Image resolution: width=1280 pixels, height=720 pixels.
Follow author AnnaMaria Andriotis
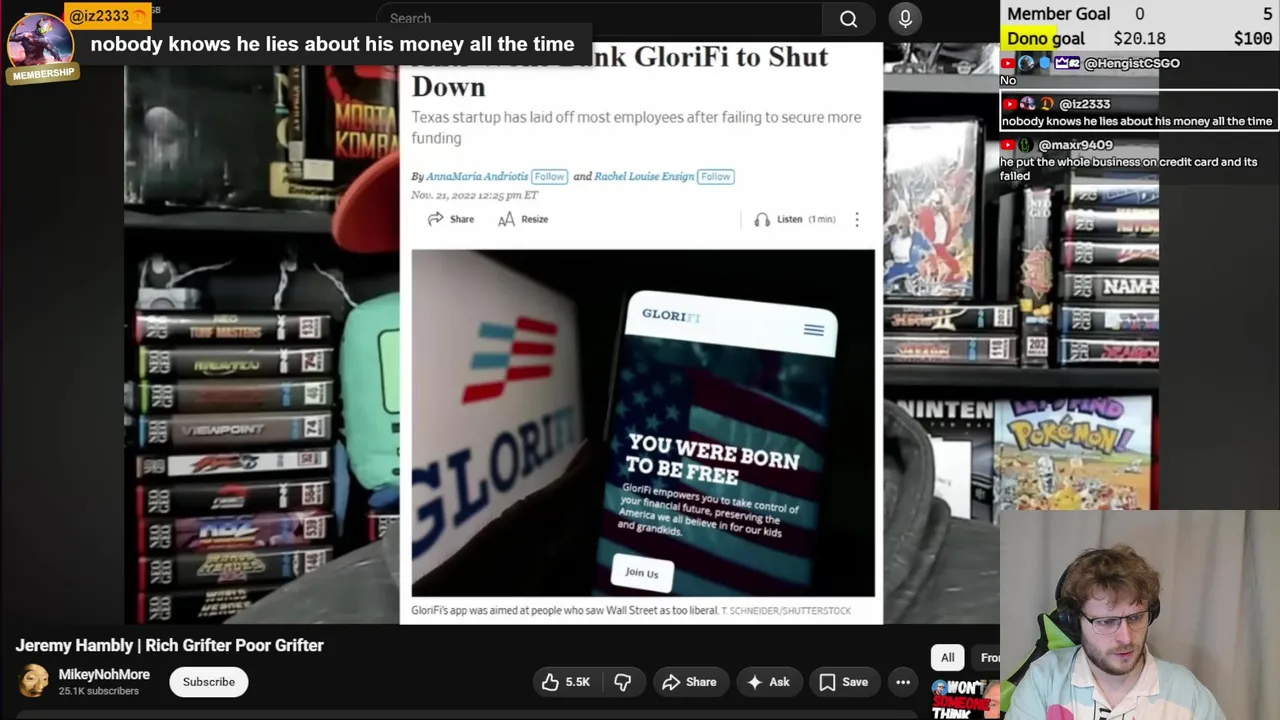549,176
